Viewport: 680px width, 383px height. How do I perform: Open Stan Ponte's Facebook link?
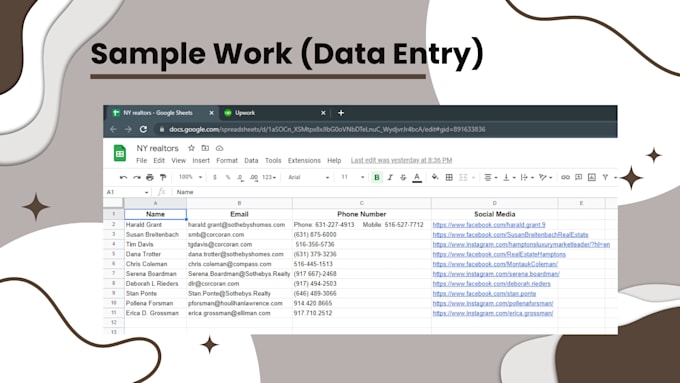[484, 294]
